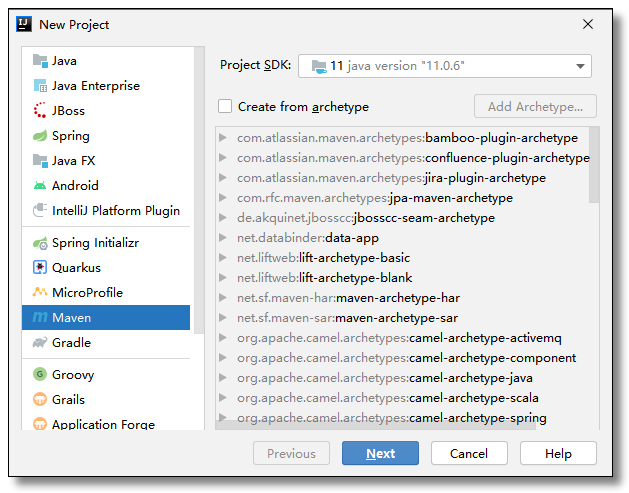Click the archetype list vertical scrollbar
The height and width of the screenshot is (493, 629).
[594, 165]
